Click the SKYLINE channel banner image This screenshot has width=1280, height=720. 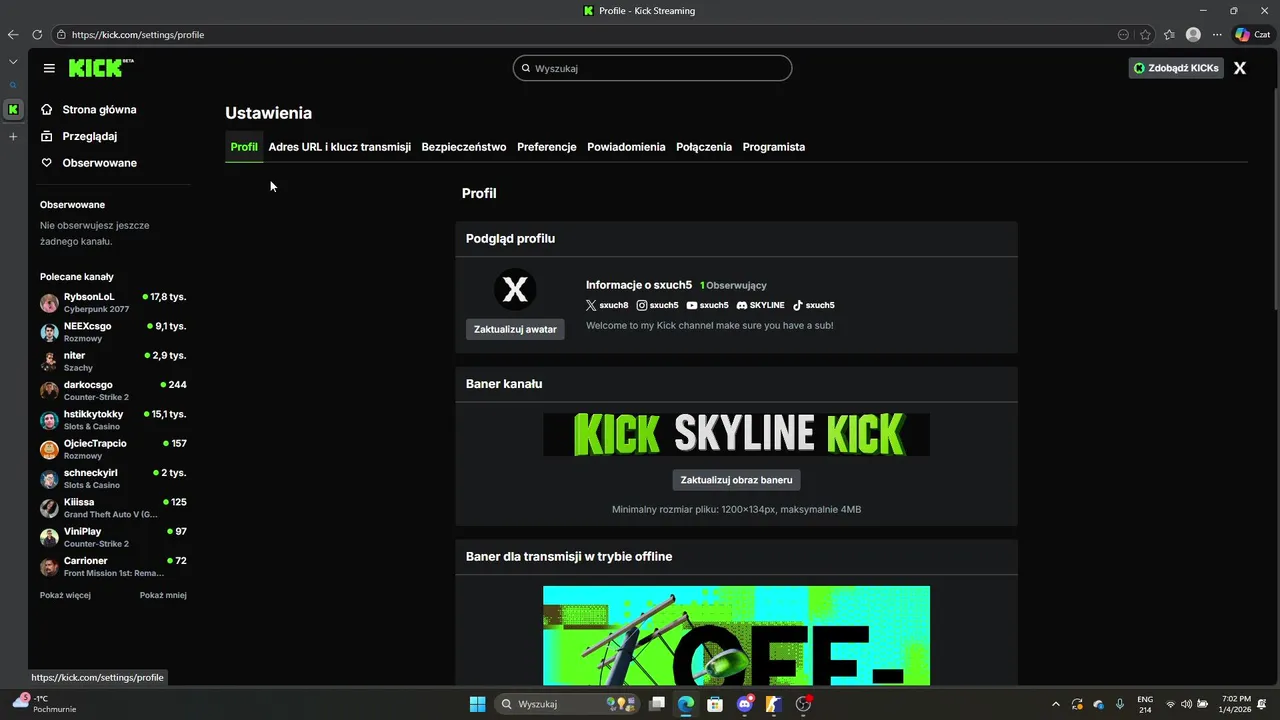point(737,434)
